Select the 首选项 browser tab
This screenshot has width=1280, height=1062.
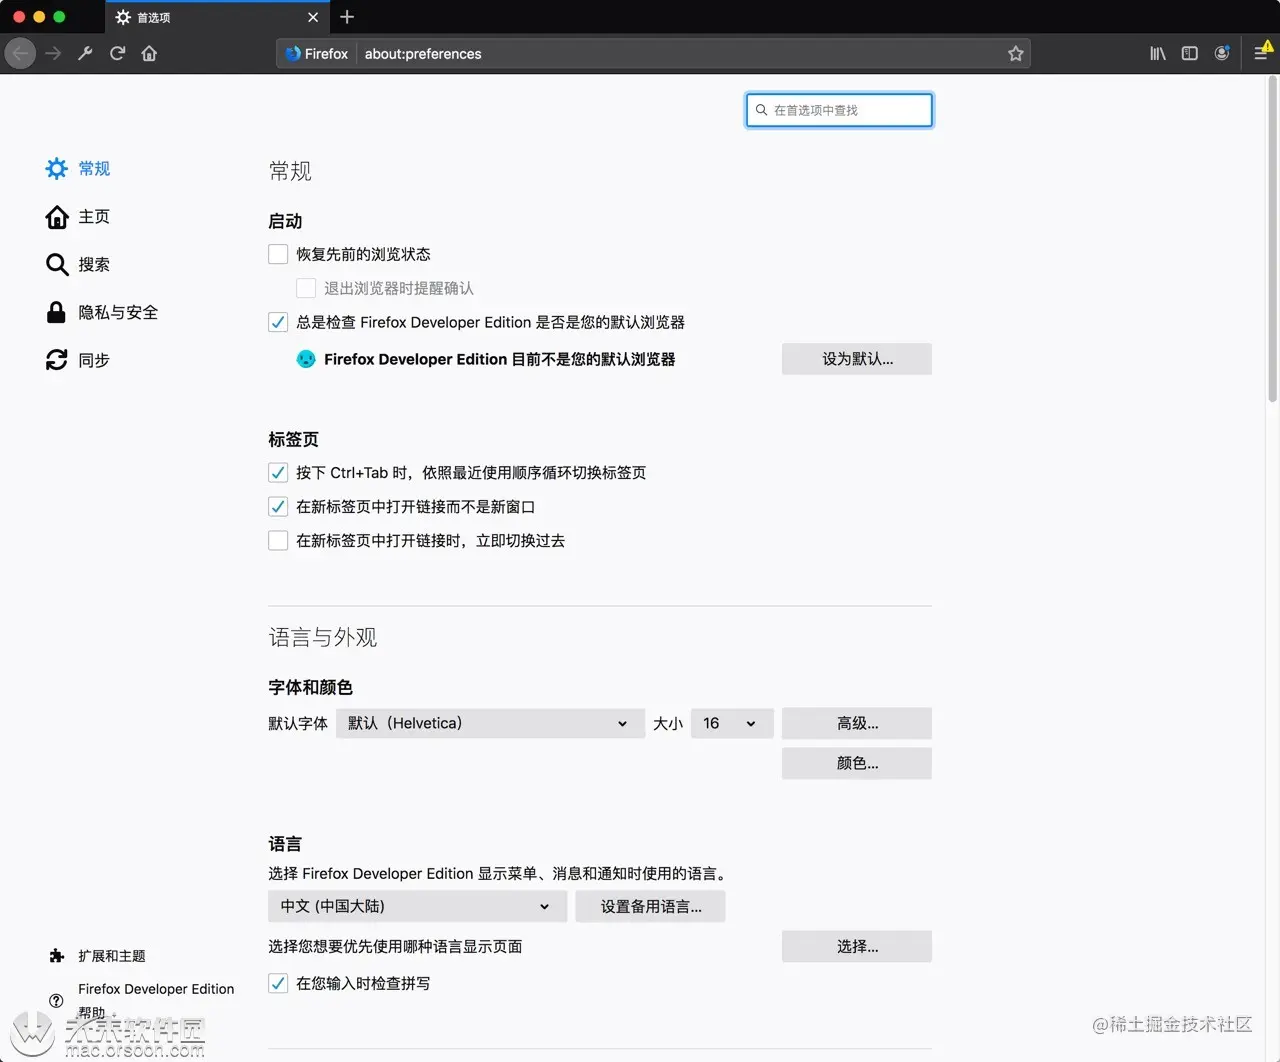coord(218,17)
